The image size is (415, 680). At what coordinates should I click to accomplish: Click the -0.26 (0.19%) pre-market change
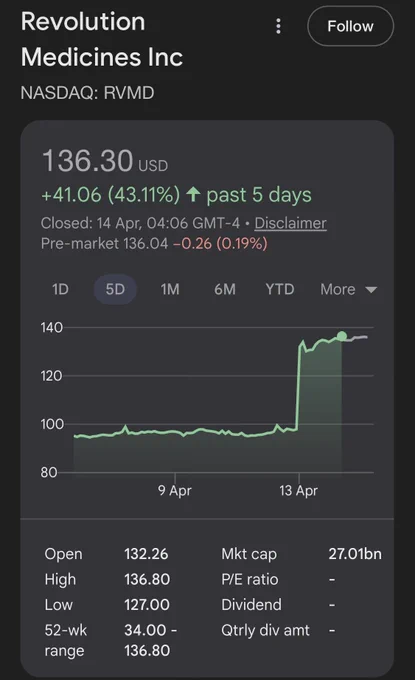pos(220,243)
